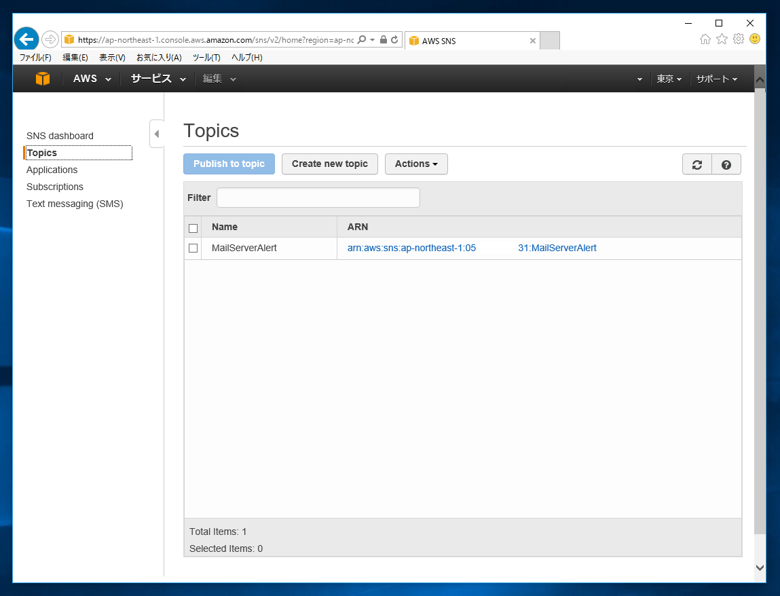
Task: Select Topics in the sidebar
Action: (78, 153)
